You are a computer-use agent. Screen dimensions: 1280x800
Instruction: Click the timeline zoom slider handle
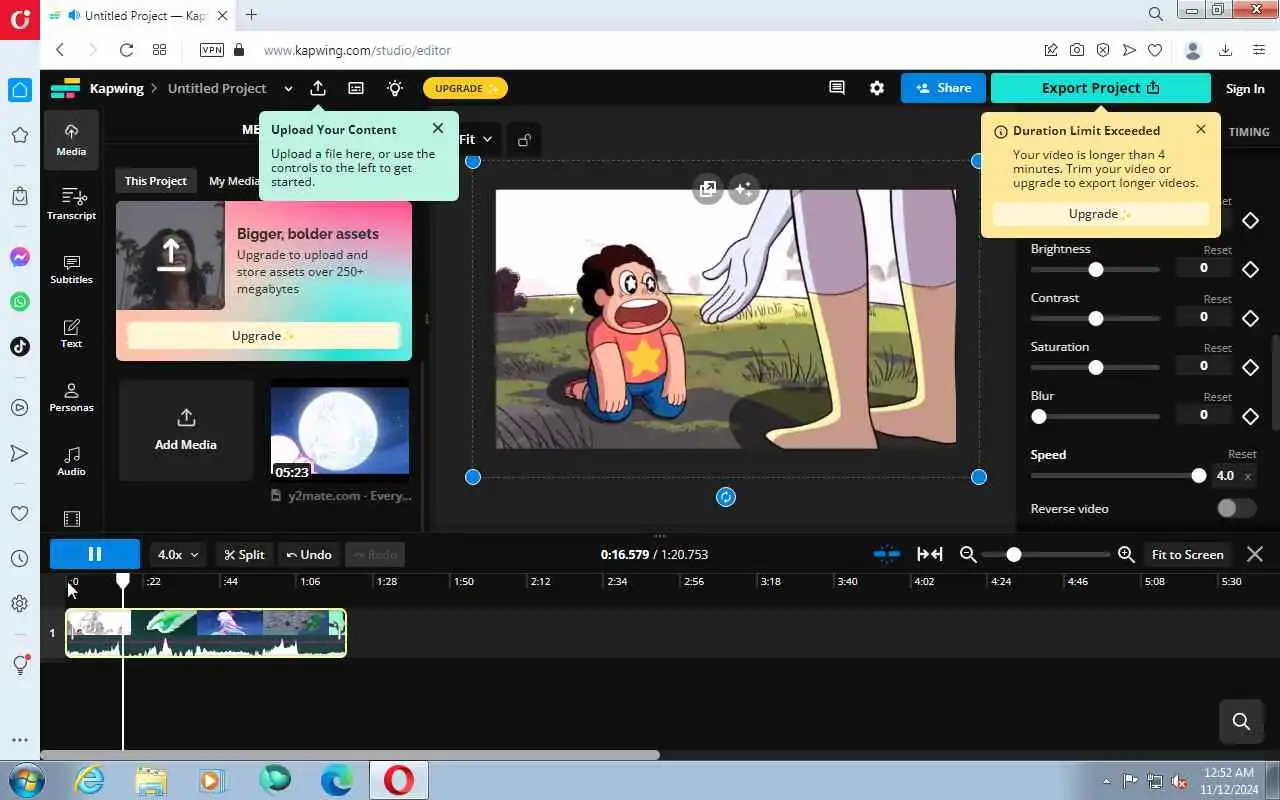point(1014,554)
